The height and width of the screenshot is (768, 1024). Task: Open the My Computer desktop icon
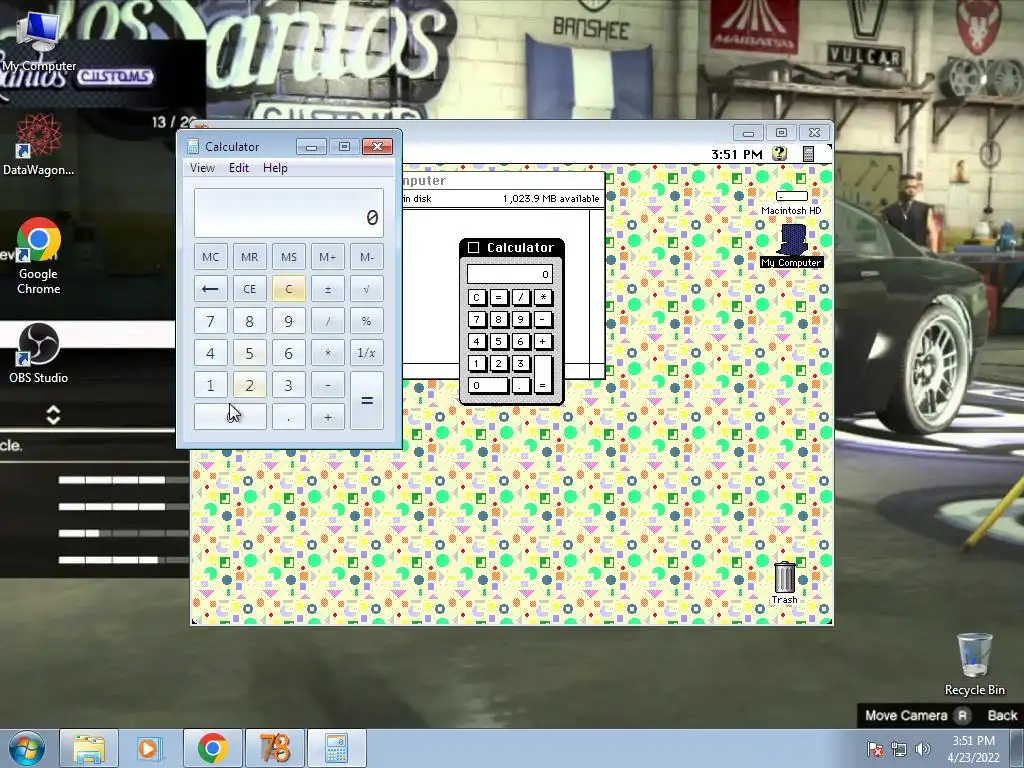click(x=38, y=41)
